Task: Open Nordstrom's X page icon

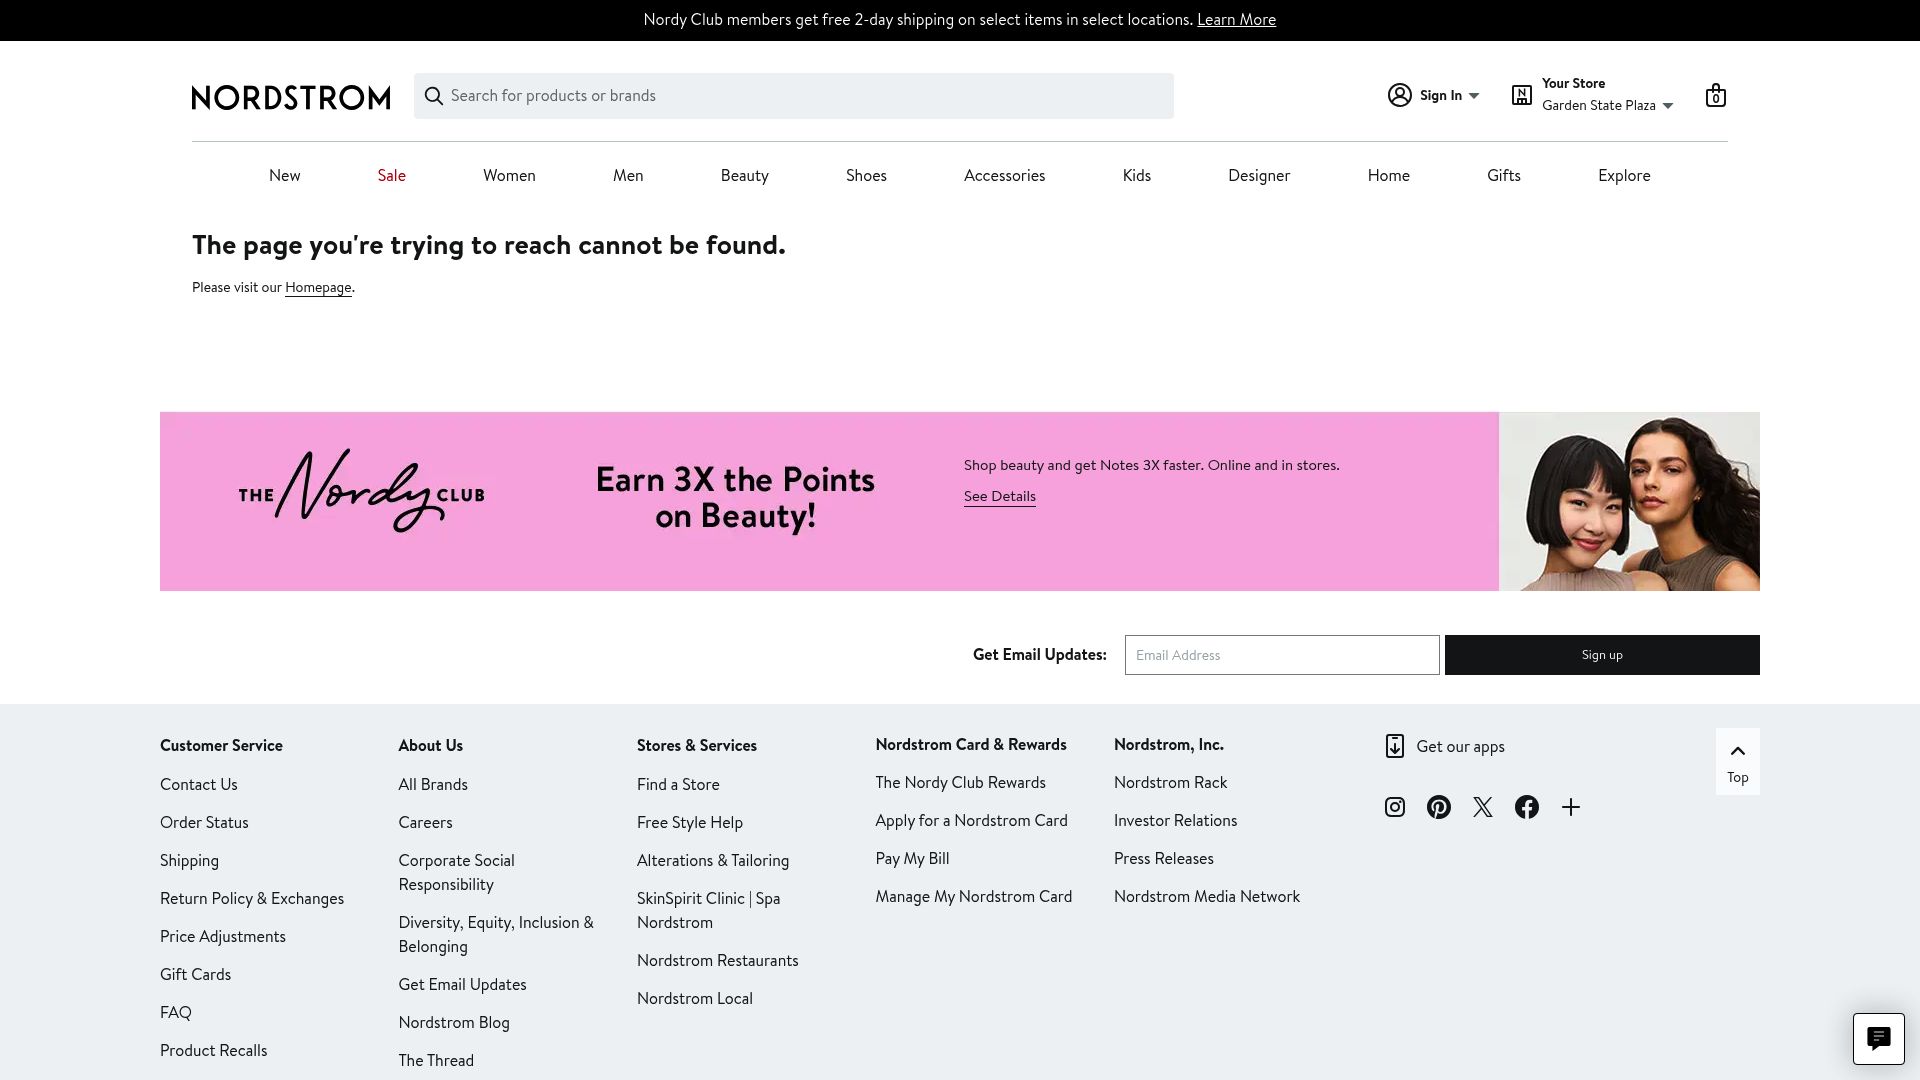Action: (x=1483, y=807)
